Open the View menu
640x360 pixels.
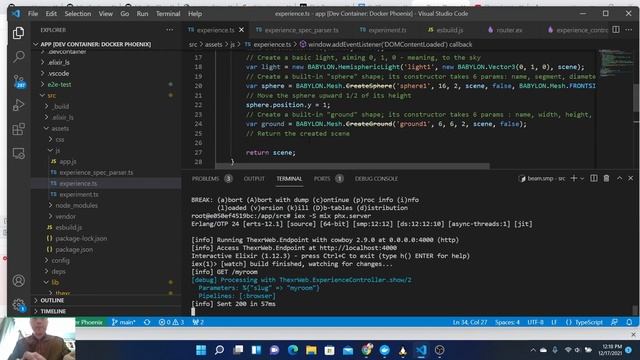click(106, 13)
